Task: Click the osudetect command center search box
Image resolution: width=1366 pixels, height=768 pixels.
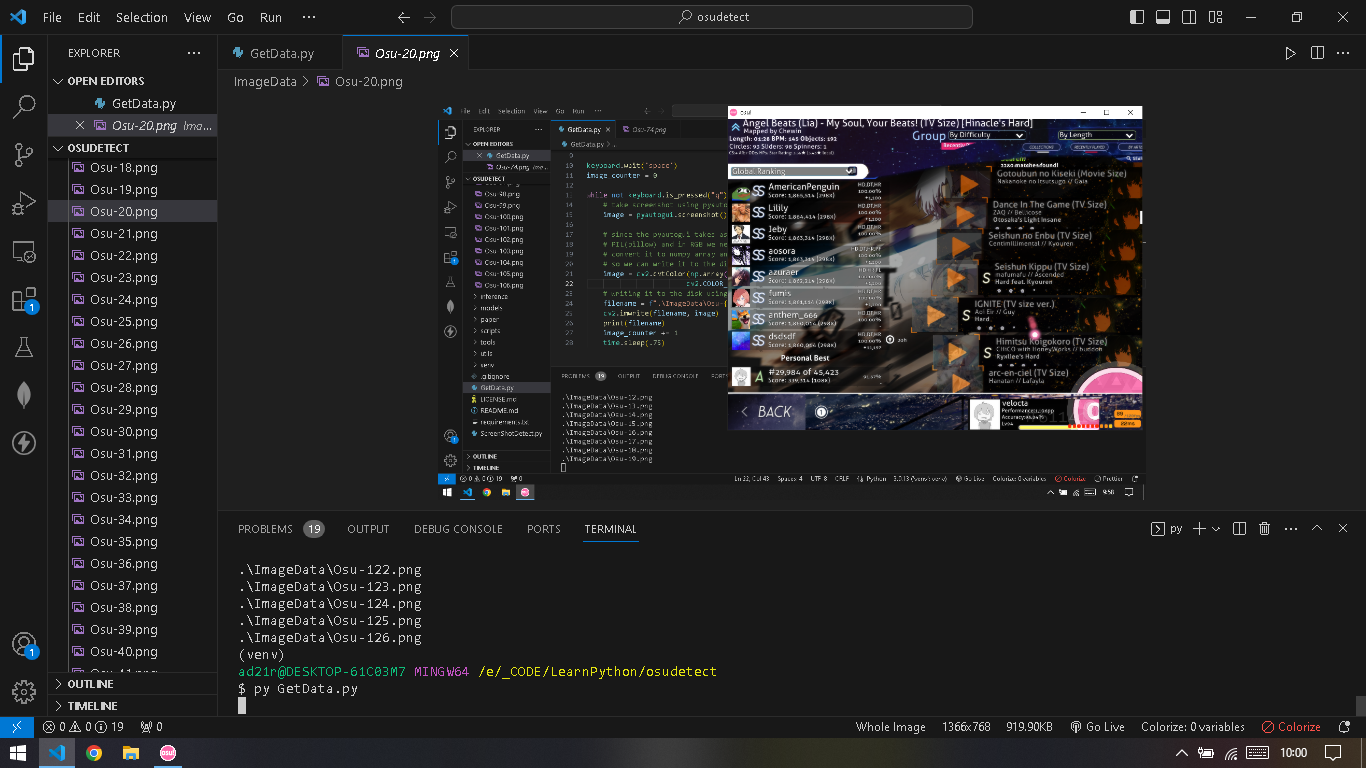Action: click(x=711, y=17)
